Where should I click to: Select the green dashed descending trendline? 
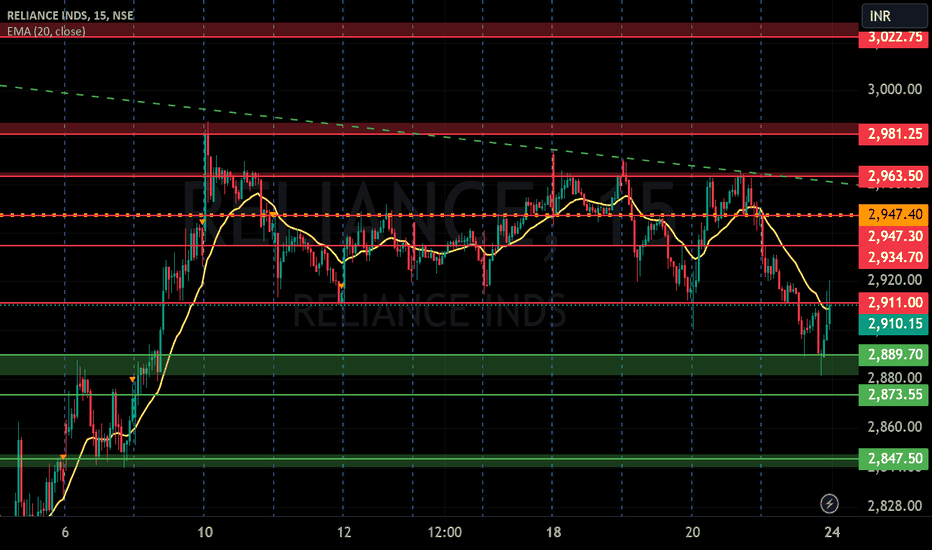coord(428,136)
